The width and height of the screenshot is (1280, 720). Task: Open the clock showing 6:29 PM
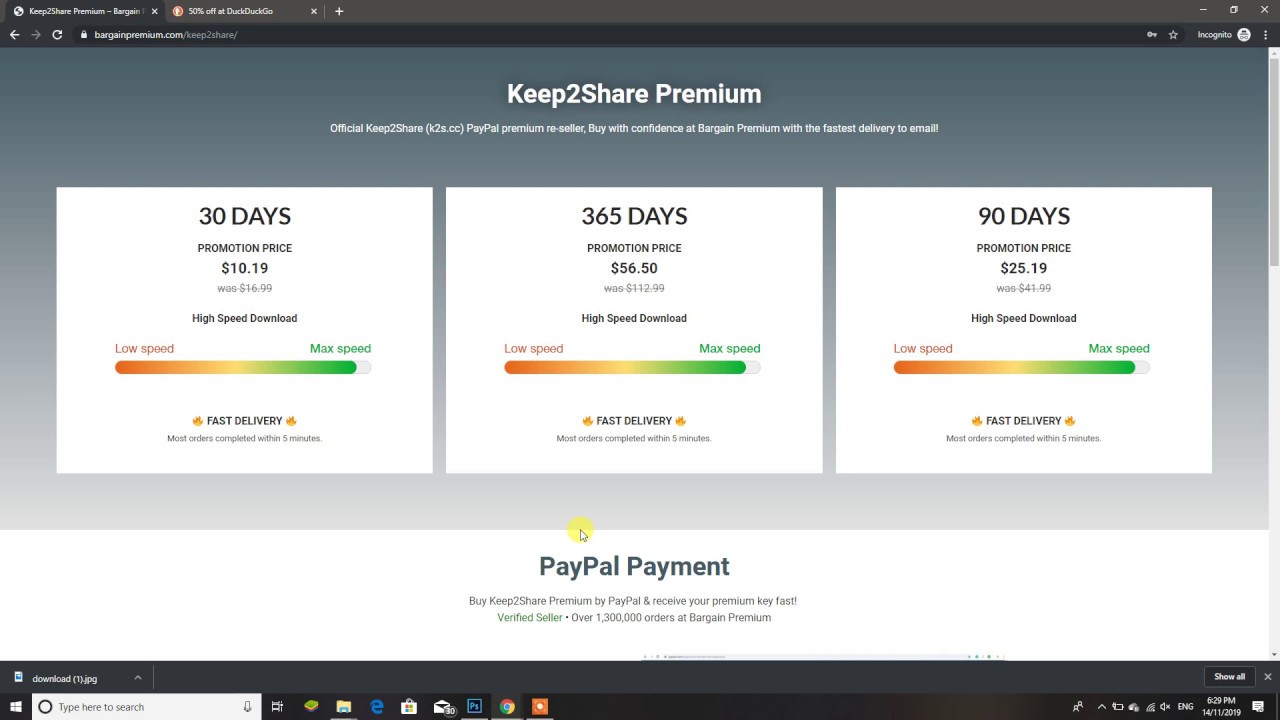coord(1222,707)
